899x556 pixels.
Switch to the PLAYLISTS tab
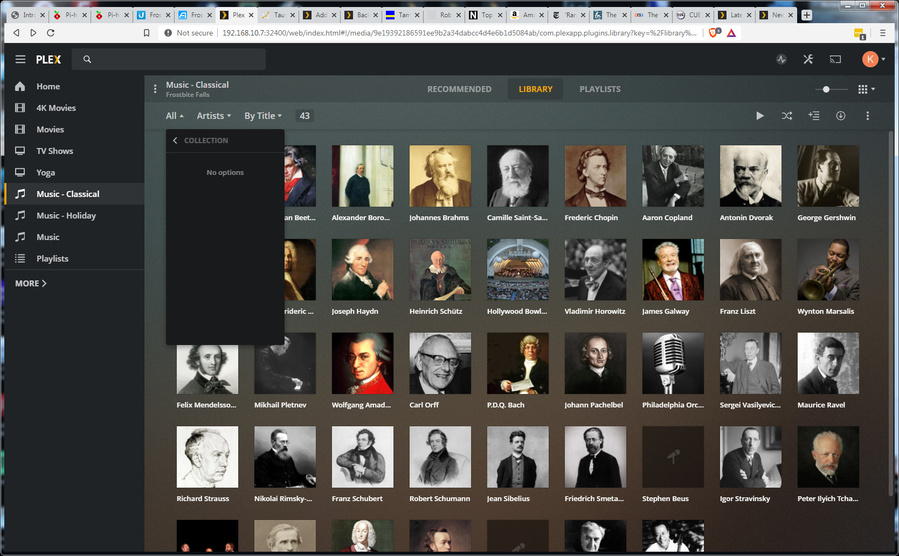coord(600,89)
